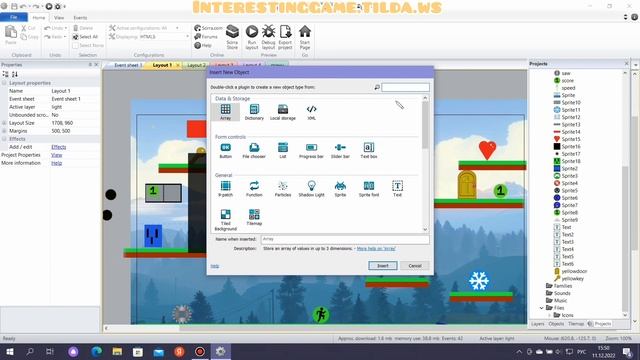This screenshot has height=360, width=640.
Task: Click Export project in the ribbon
Action: coord(285,37)
